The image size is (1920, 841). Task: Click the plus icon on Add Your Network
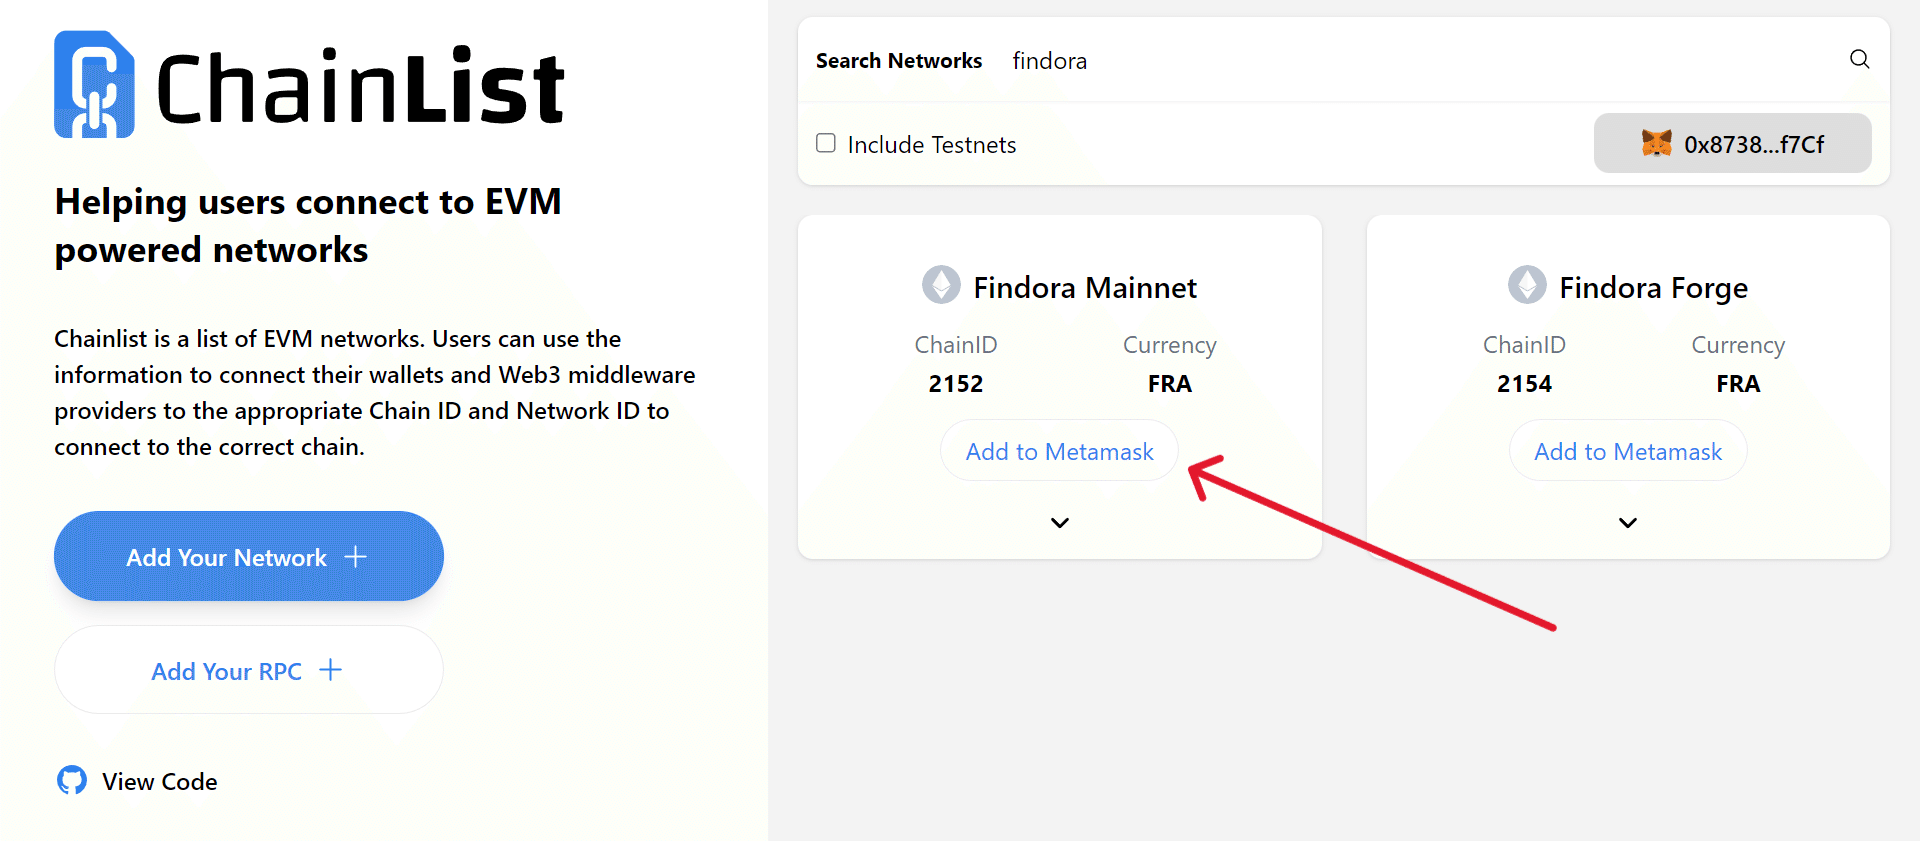point(356,557)
